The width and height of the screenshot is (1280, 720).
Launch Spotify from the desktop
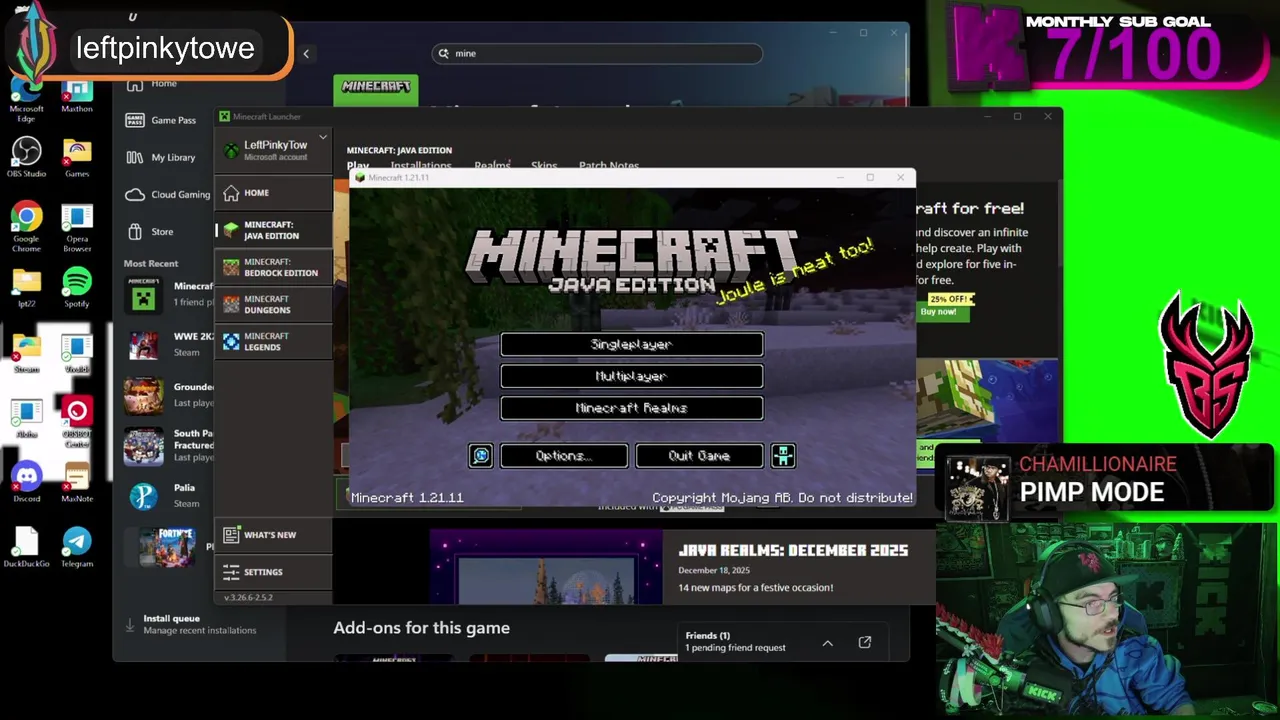[77, 288]
